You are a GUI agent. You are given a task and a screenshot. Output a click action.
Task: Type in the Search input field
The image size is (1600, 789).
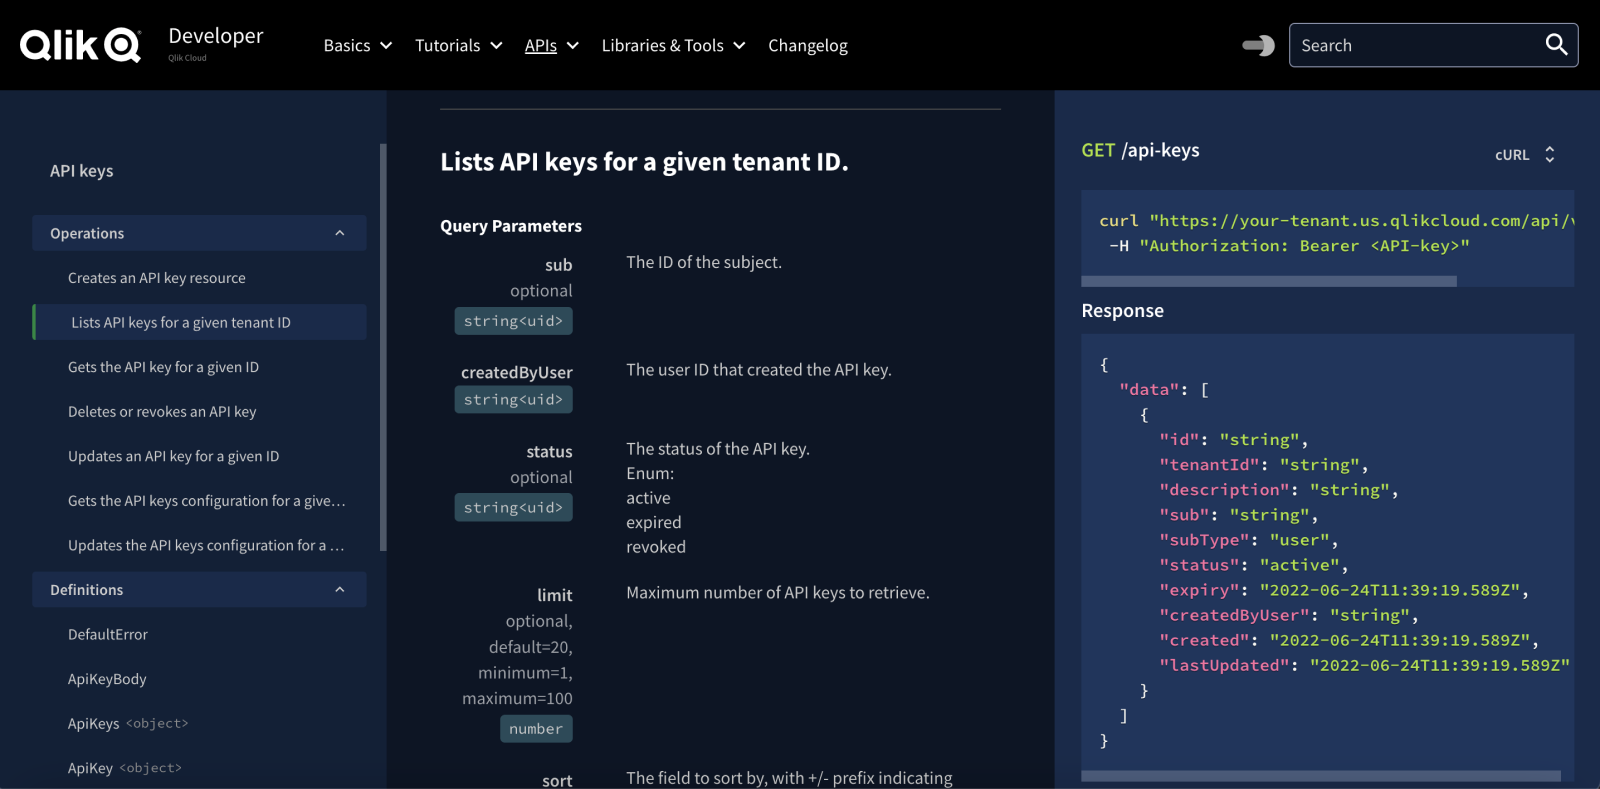point(1415,46)
